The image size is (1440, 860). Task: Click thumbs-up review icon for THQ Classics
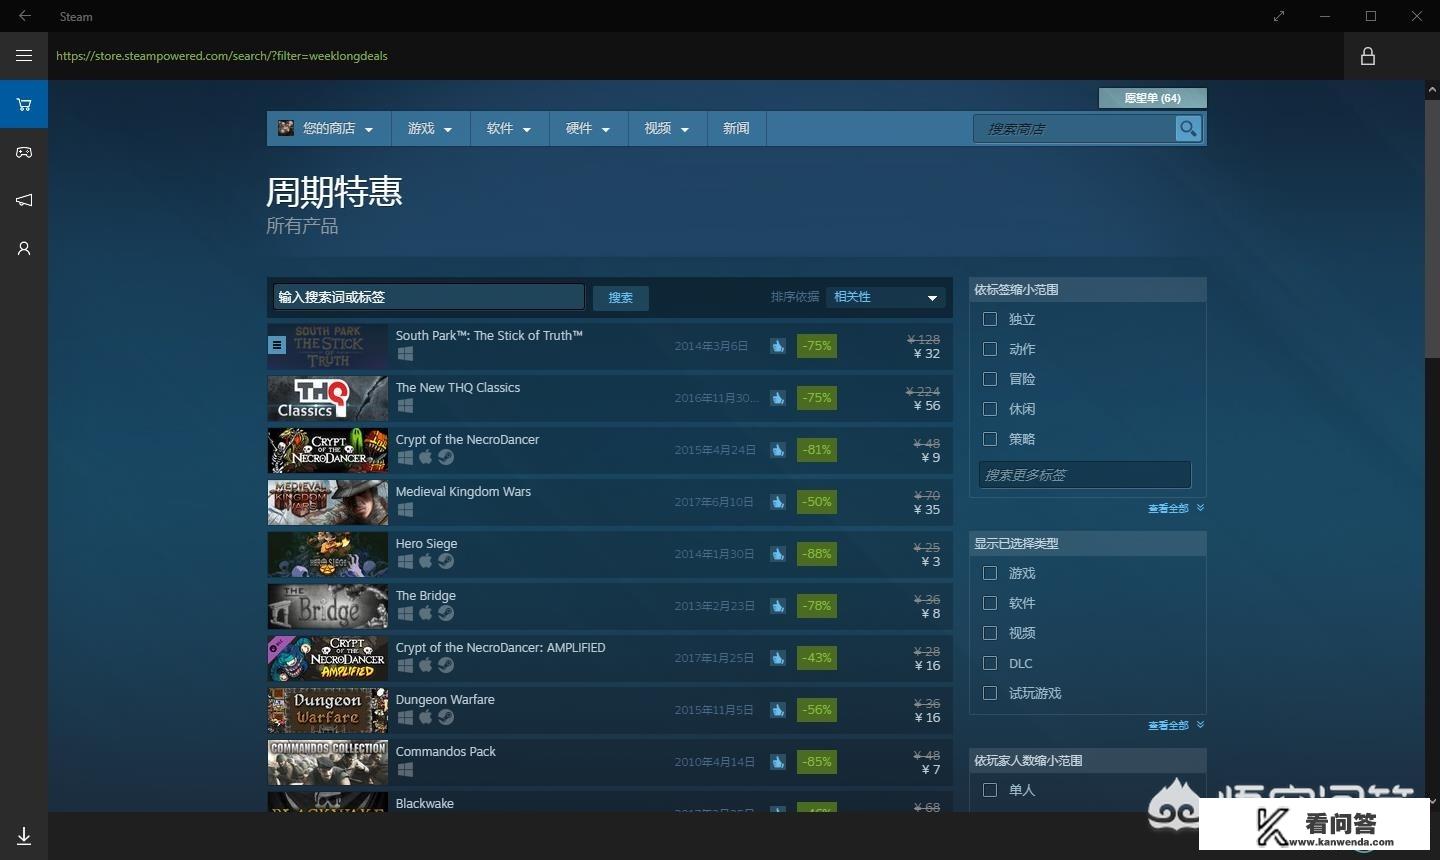[x=778, y=398]
